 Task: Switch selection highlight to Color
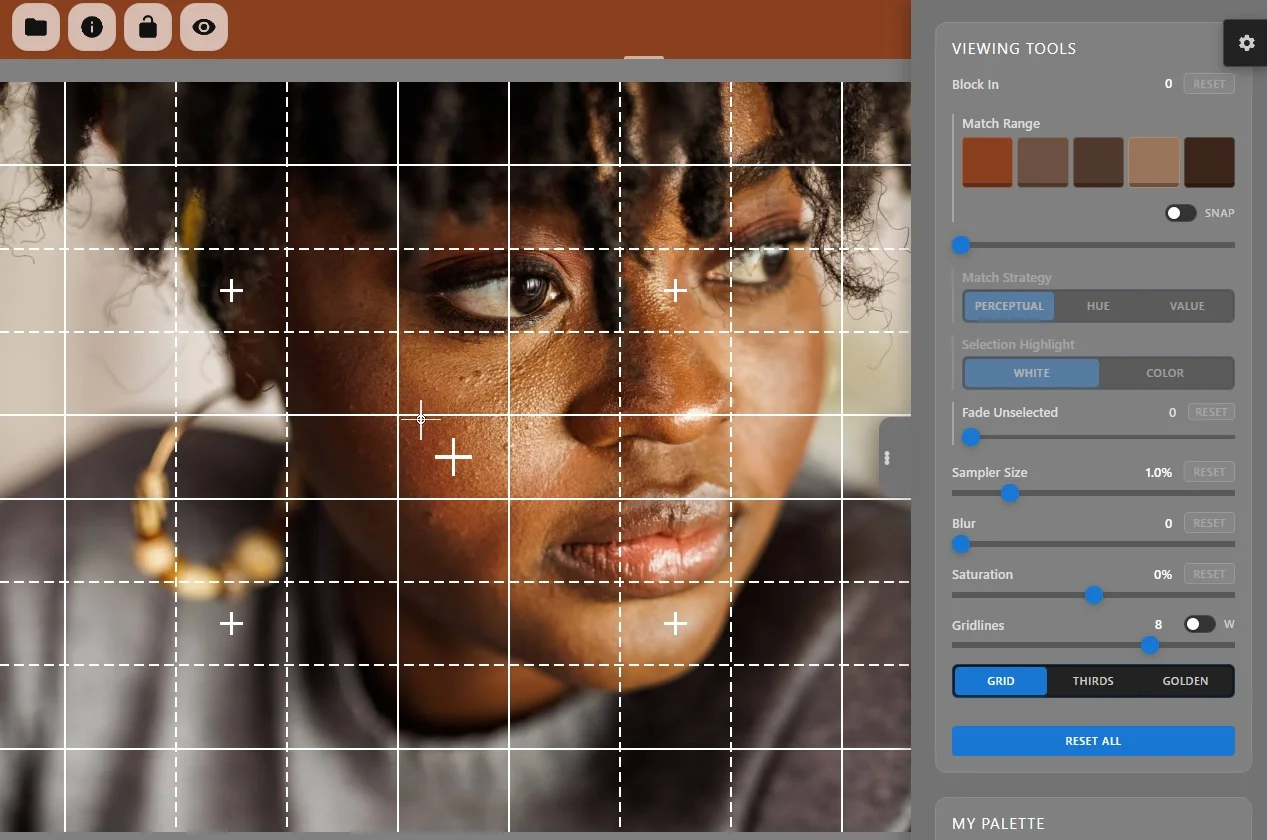tap(1165, 373)
